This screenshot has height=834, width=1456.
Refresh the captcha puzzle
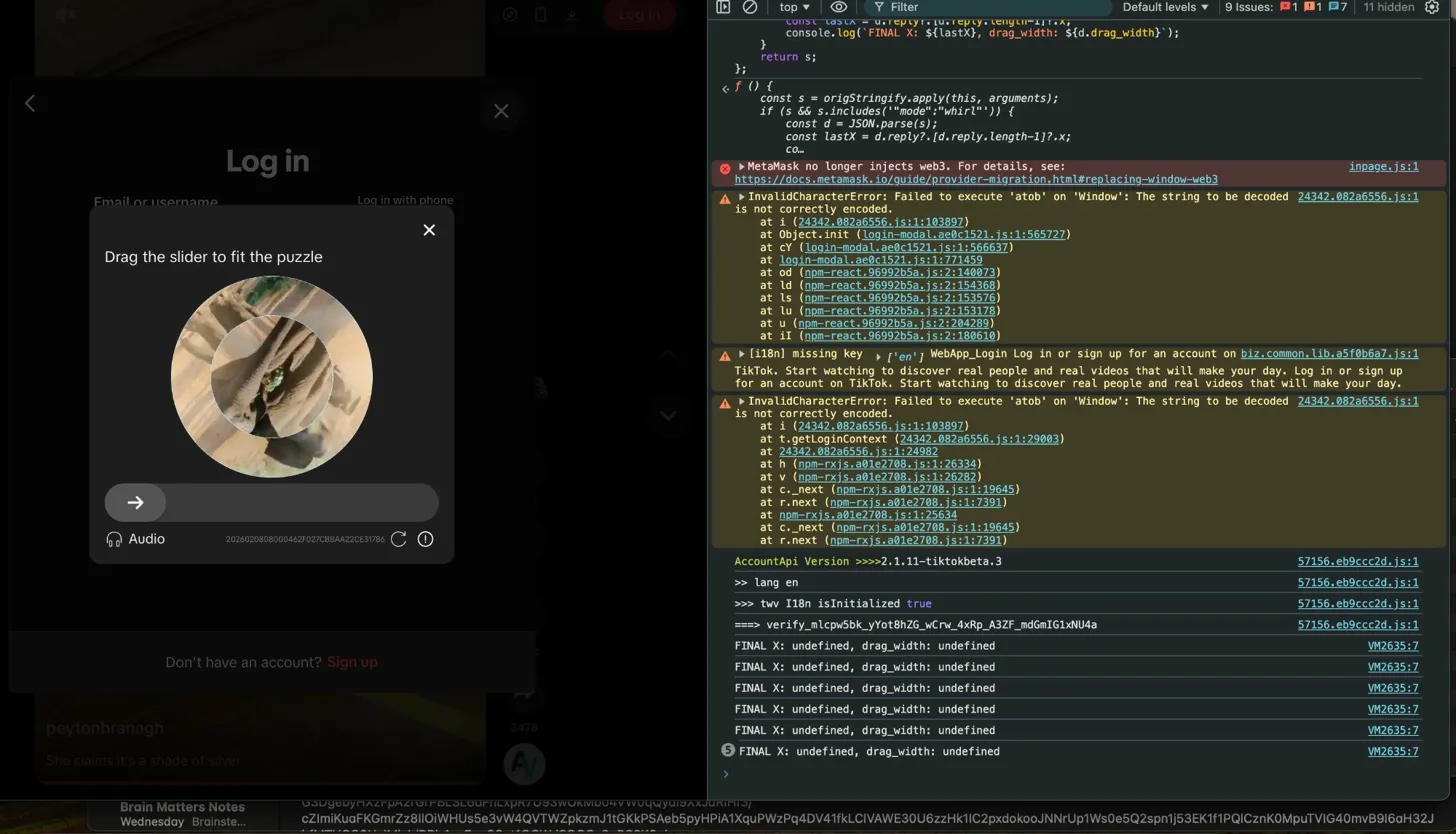(x=399, y=538)
